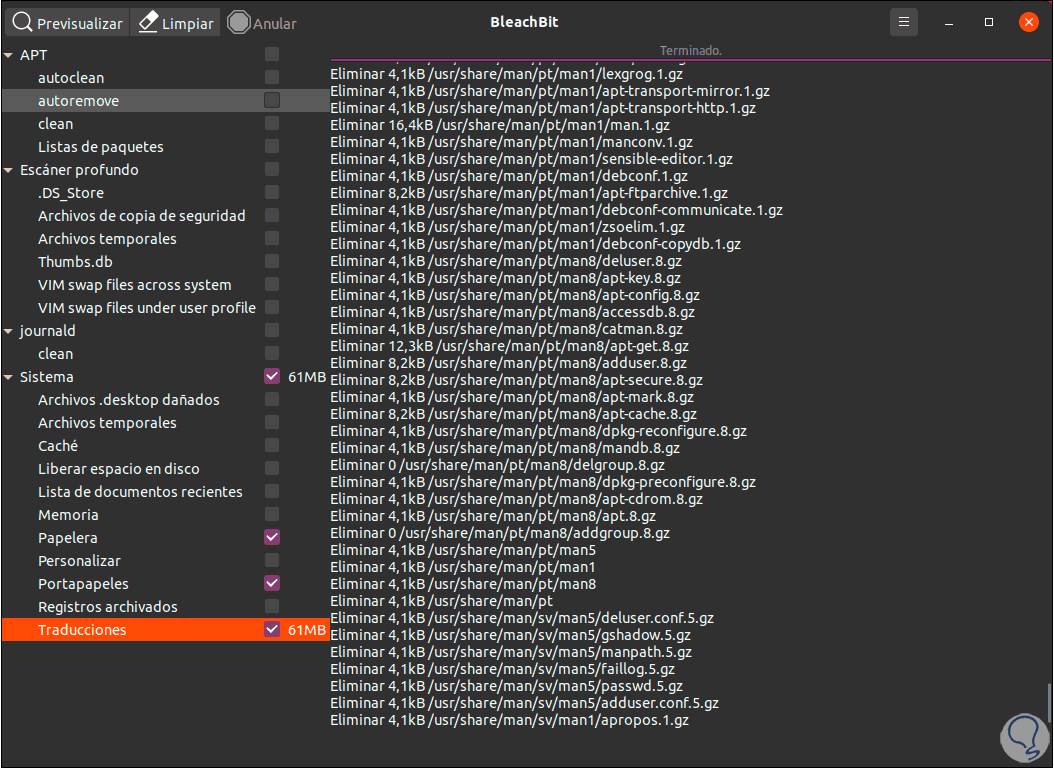Enable the autoremove checkbox
This screenshot has width=1054, height=768.
pyautogui.click(x=272, y=100)
